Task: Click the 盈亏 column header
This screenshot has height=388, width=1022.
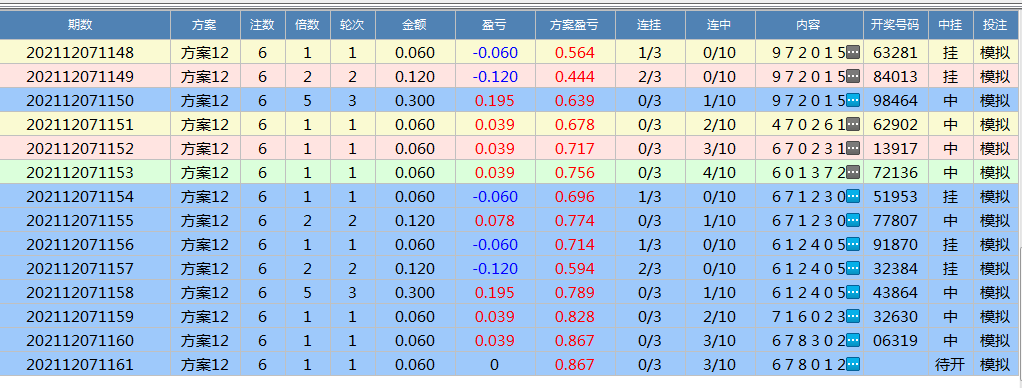Action: (x=495, y=25)
